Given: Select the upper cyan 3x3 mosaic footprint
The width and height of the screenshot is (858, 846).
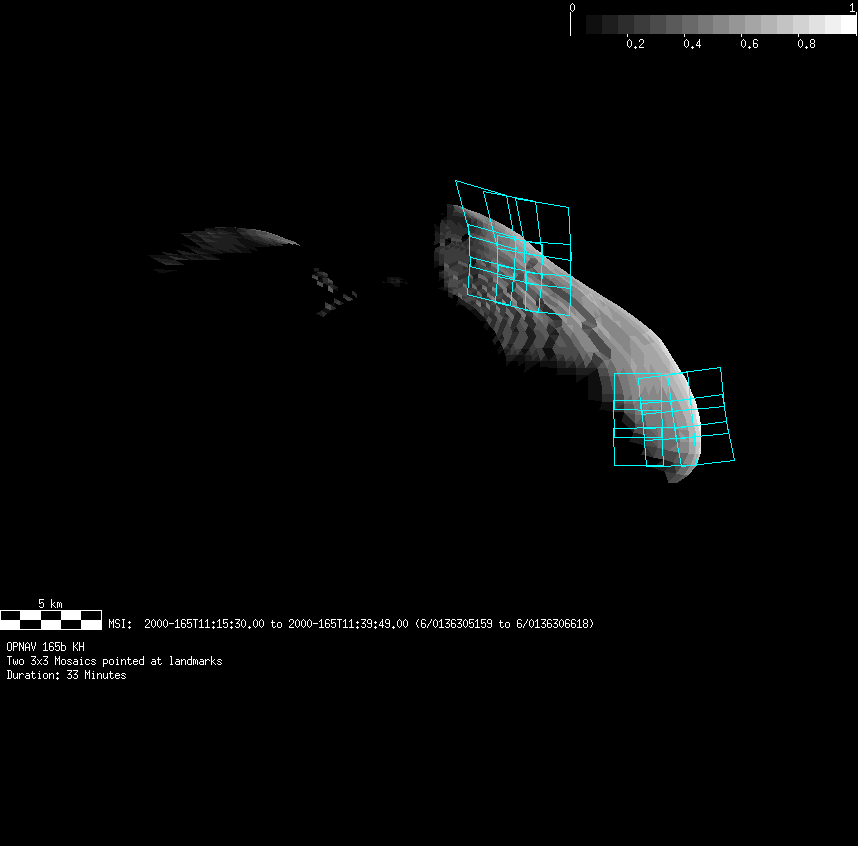Looking at the screenshot, I should pos(514,249).
